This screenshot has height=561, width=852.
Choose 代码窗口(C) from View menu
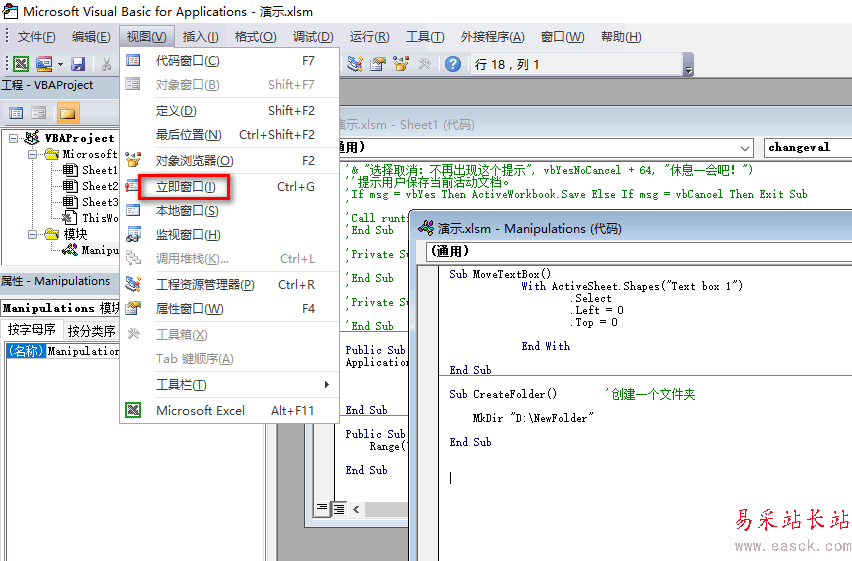pos(229,61)
